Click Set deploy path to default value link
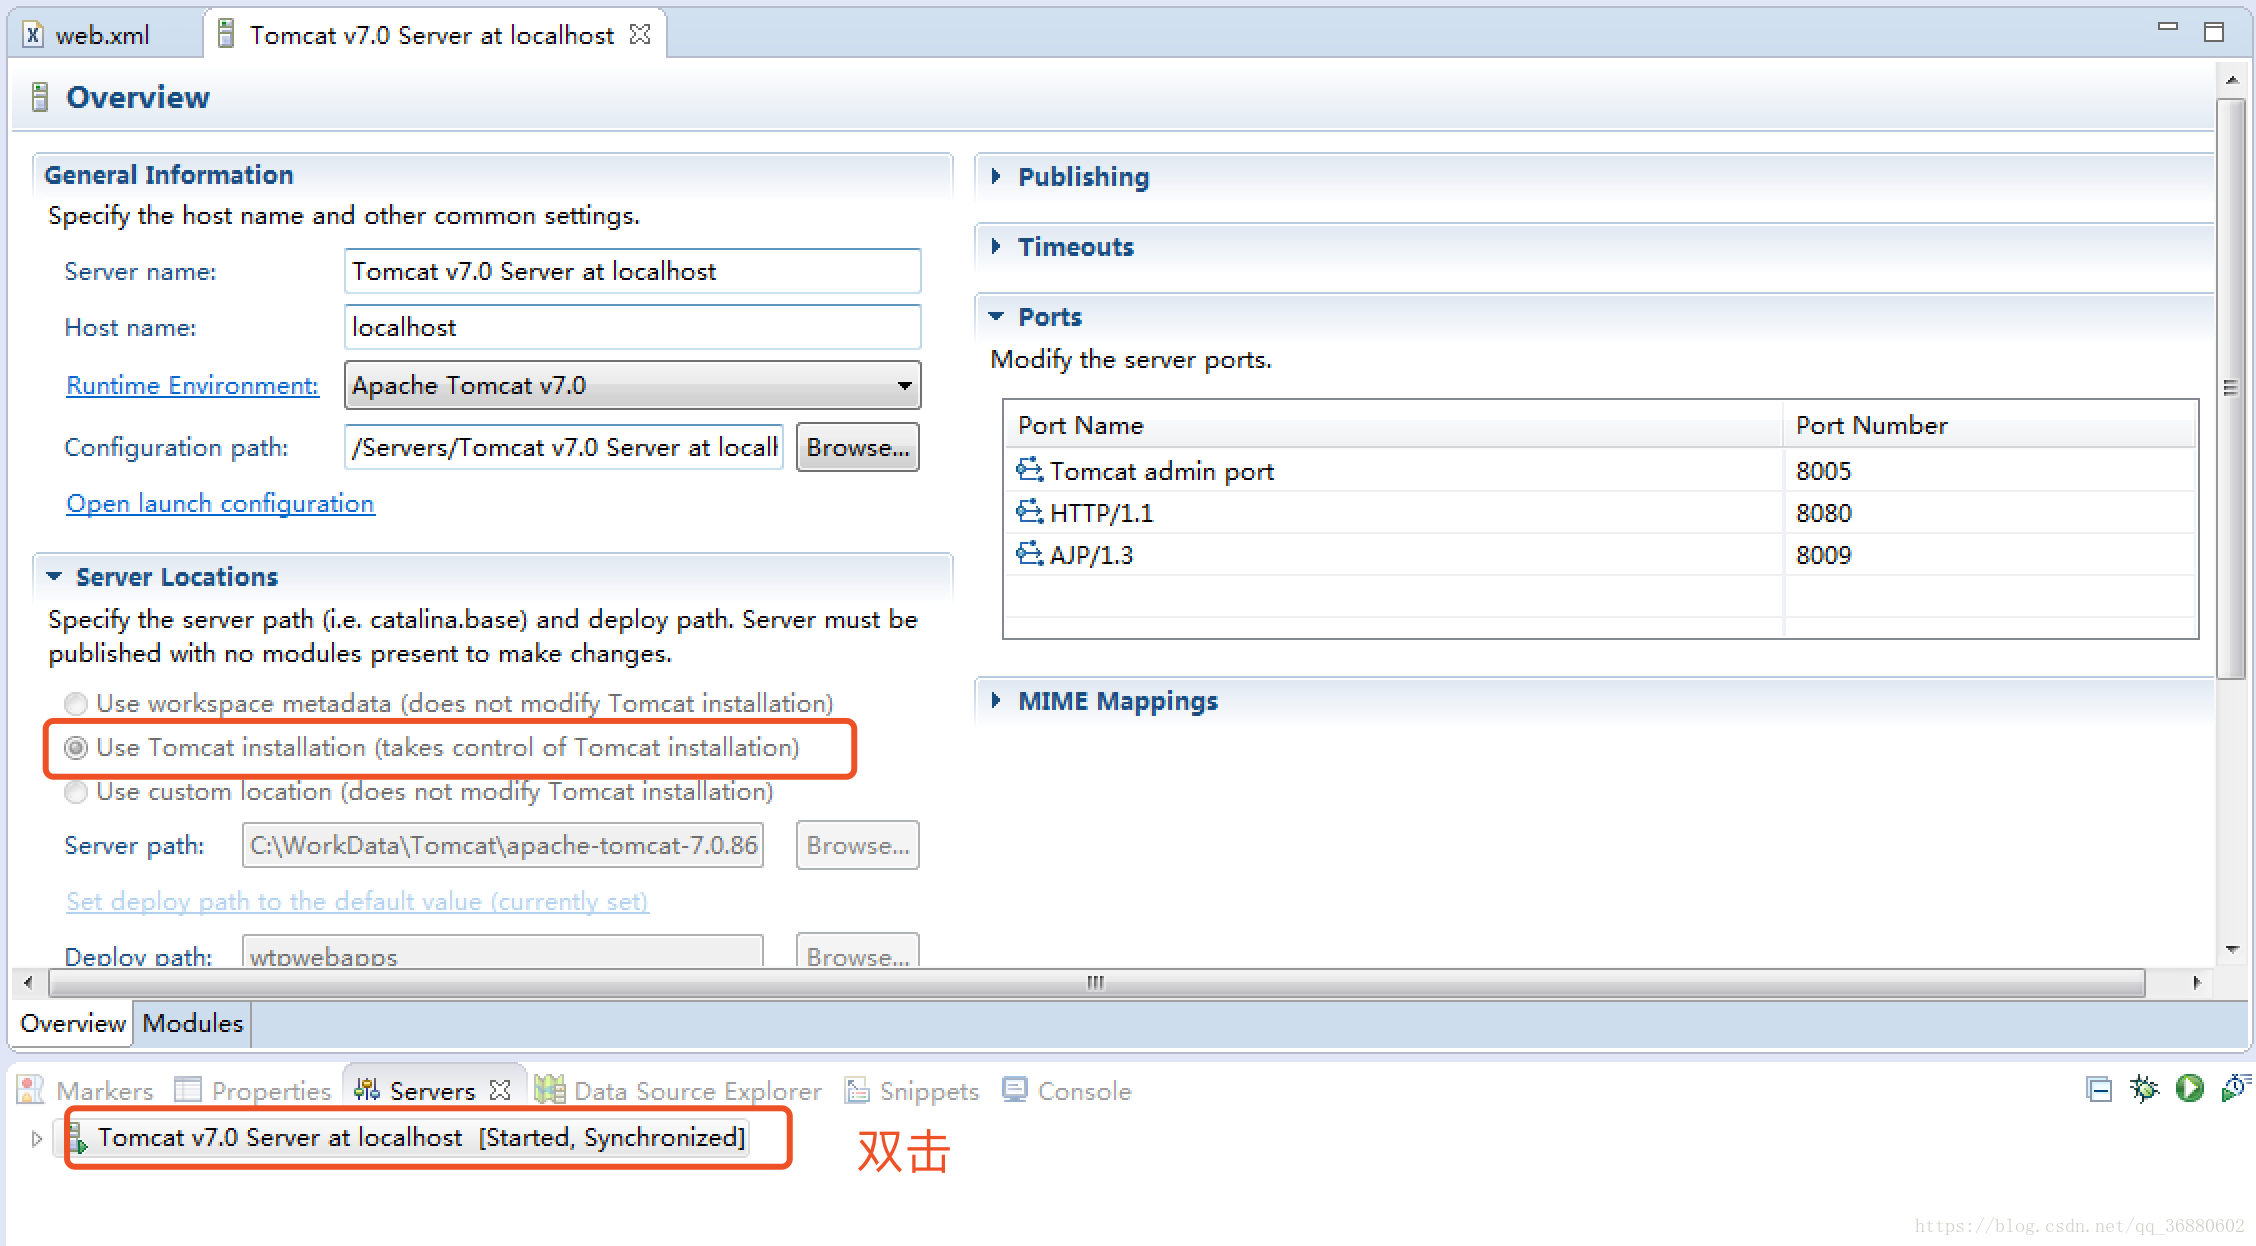This screenshot has width=2256, height=1246. (357, 901)
